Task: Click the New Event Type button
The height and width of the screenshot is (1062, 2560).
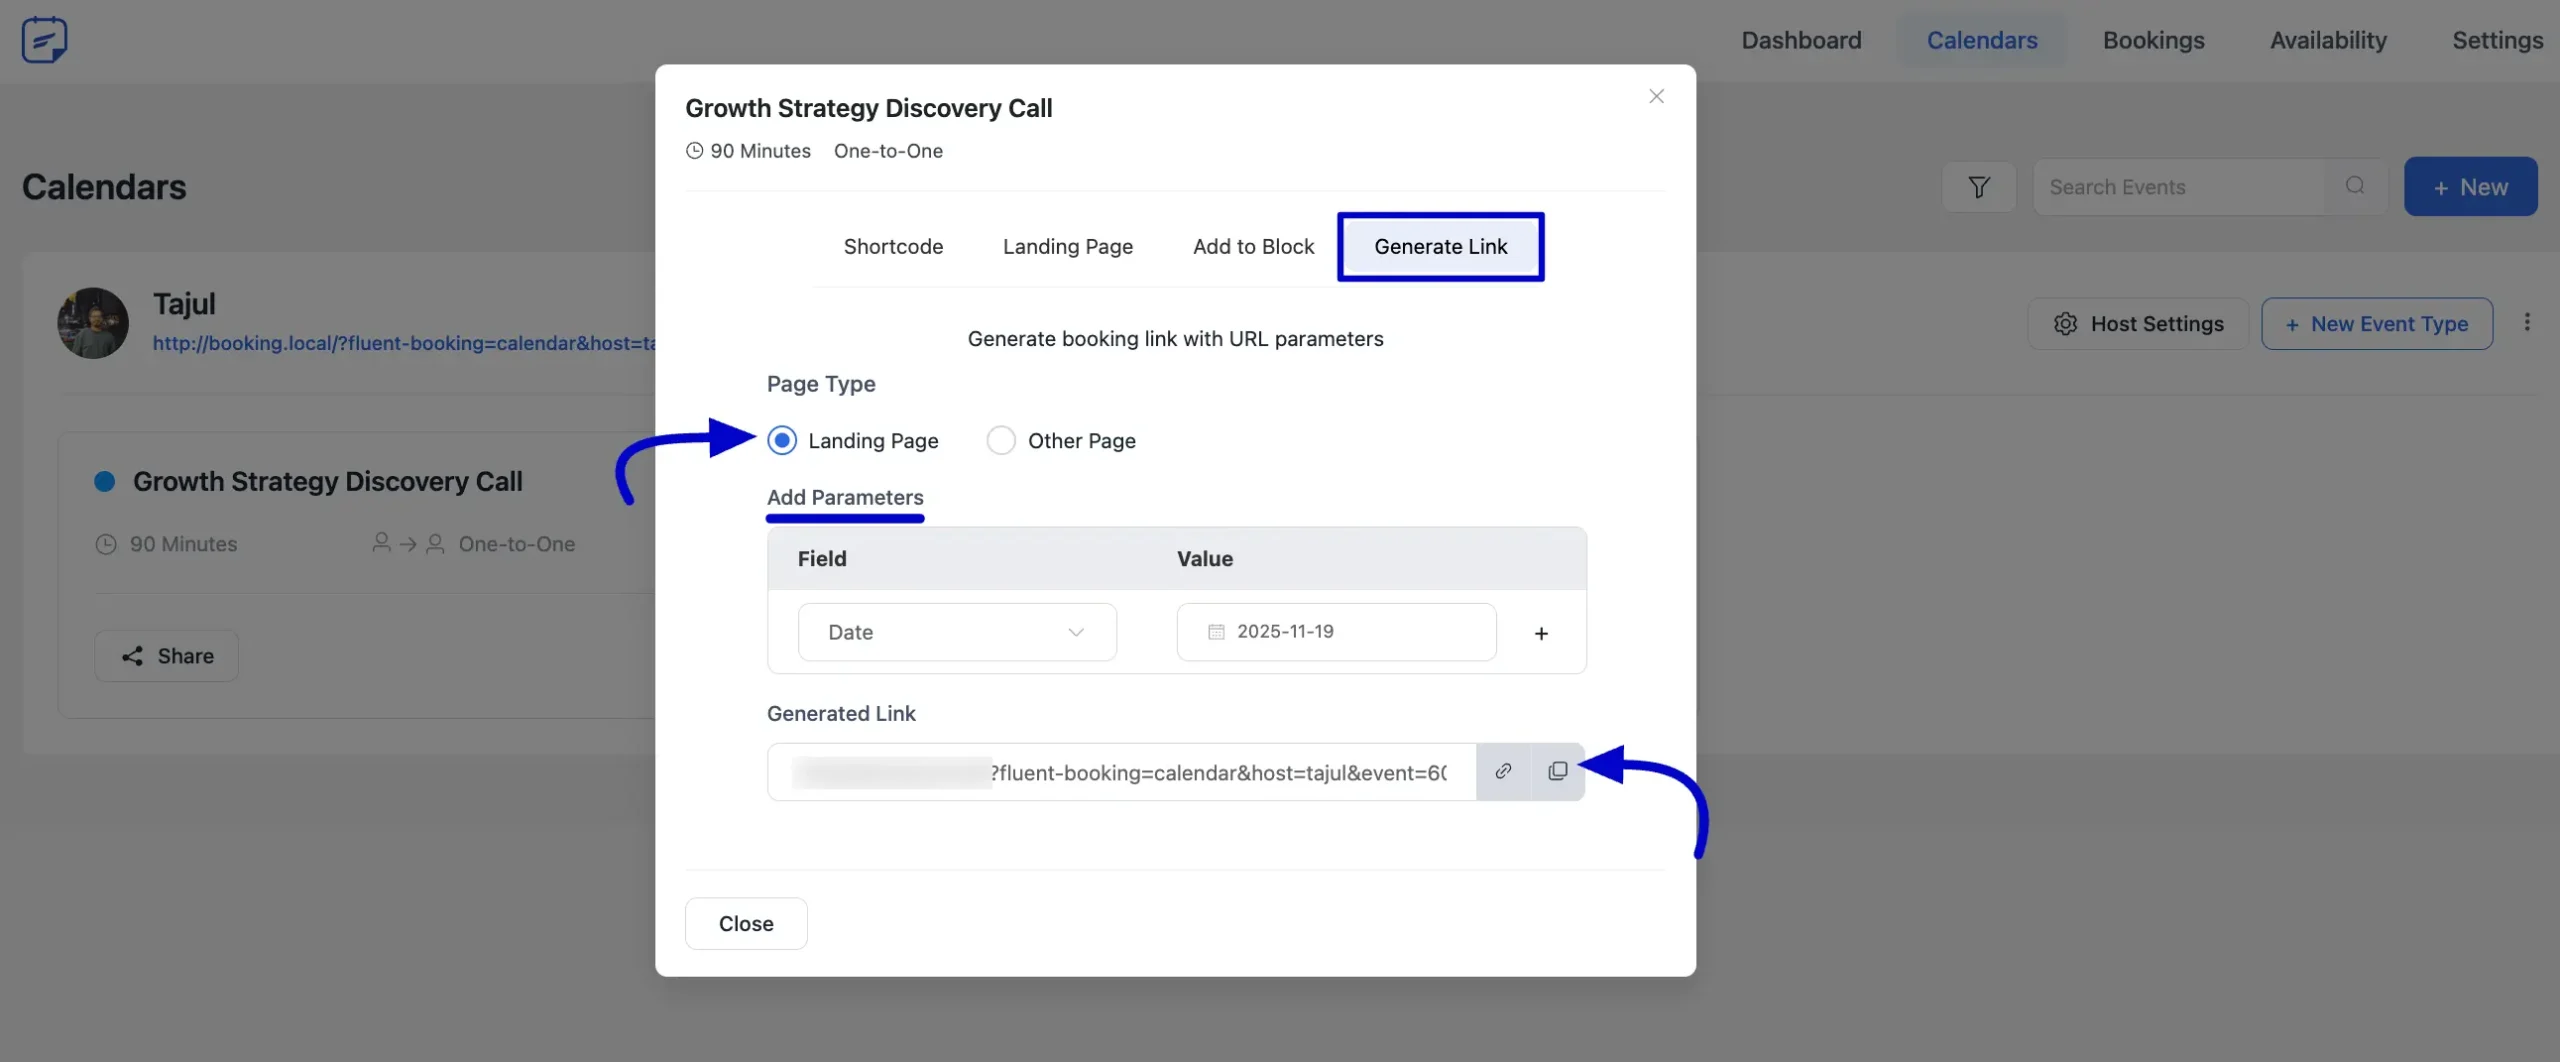Action: 2376,324
